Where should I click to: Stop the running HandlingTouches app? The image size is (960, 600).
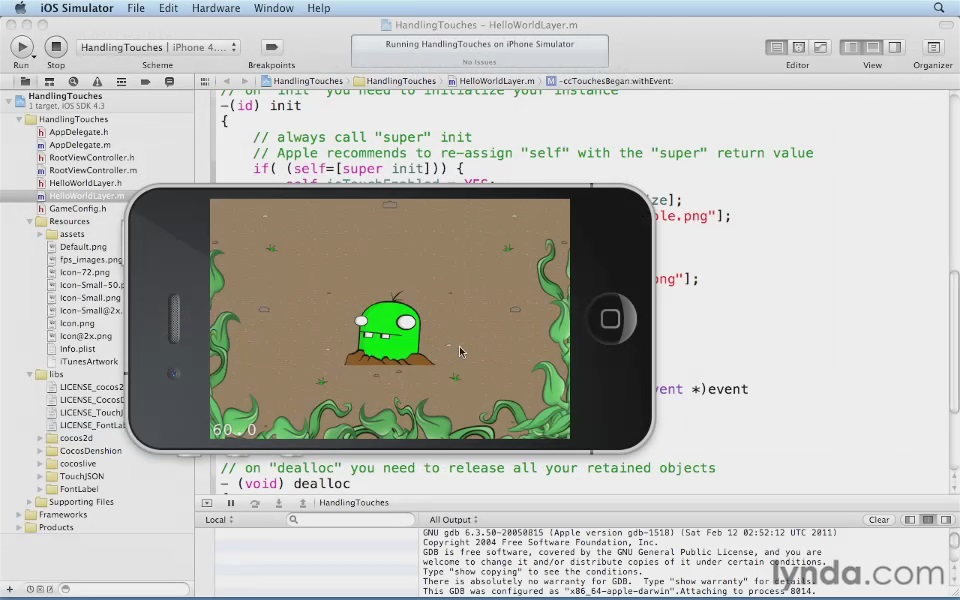(56, 47)
